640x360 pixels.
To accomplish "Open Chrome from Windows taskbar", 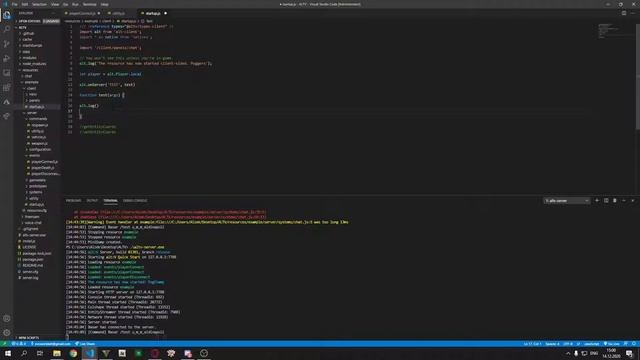I will click(x=73, y=353).
